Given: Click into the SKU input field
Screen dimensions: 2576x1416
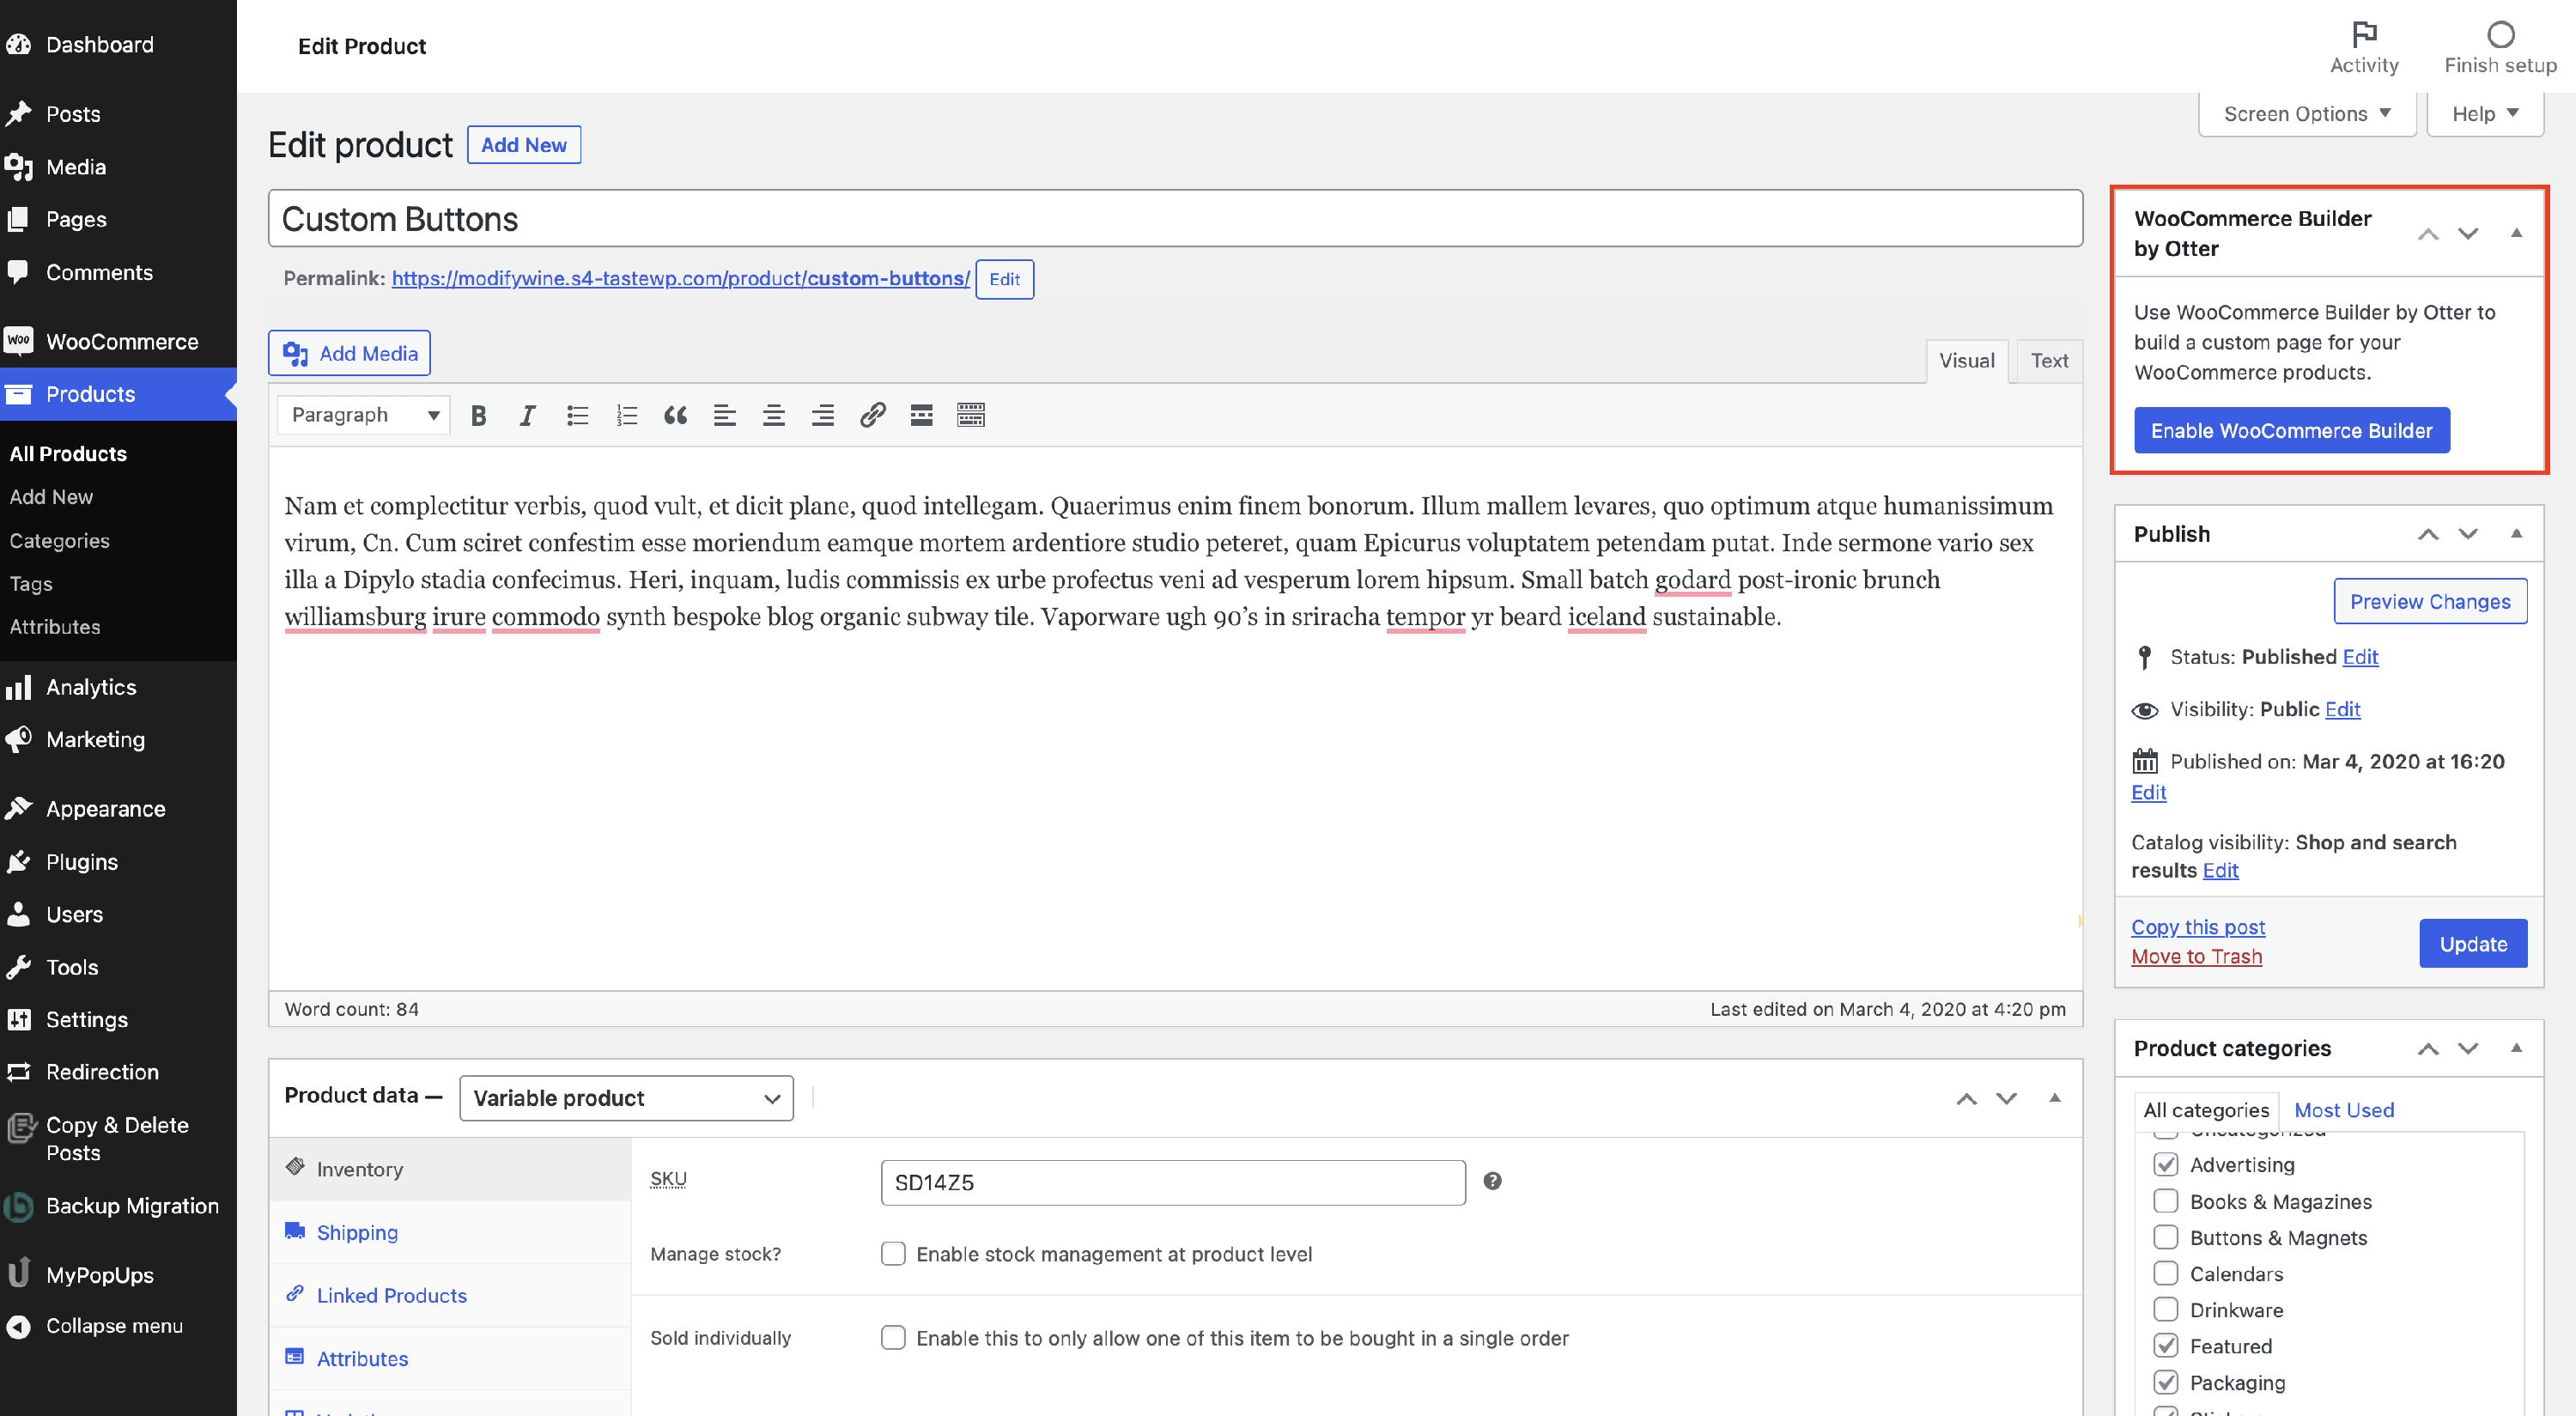Looking at the screenshot, I should (x=1172, y=1182).
